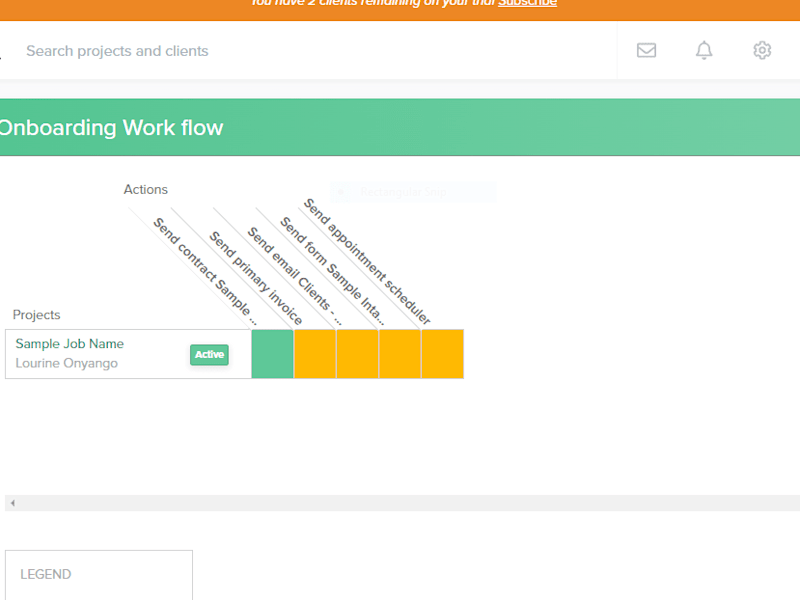Click the Send contract Sample column header
Viewport: 800px width, 600px height.
[x=205, y=271]
